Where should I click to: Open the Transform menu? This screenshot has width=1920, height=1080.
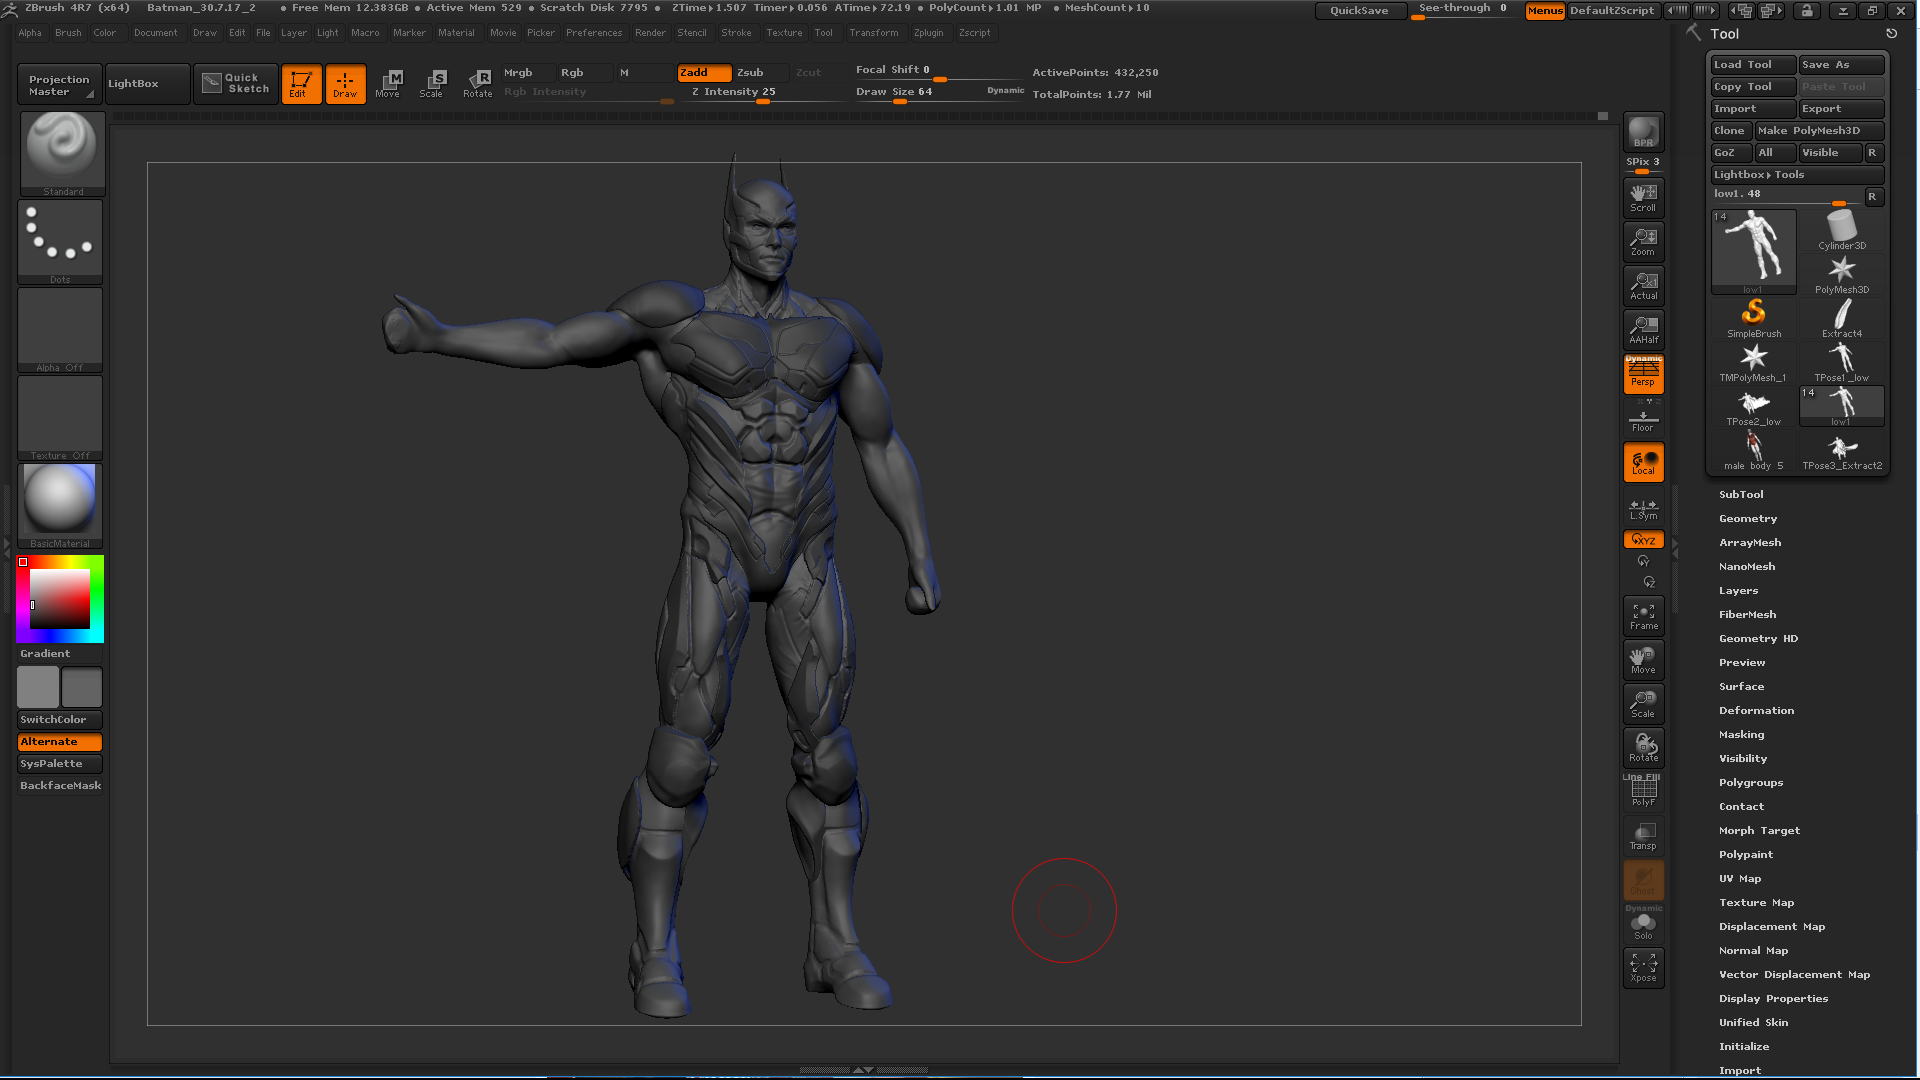coord(874,32)
